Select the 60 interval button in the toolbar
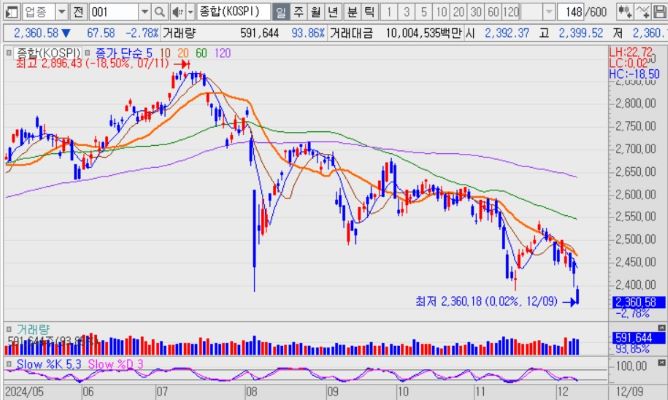This screenshot has width=668, height=400. 493,12
